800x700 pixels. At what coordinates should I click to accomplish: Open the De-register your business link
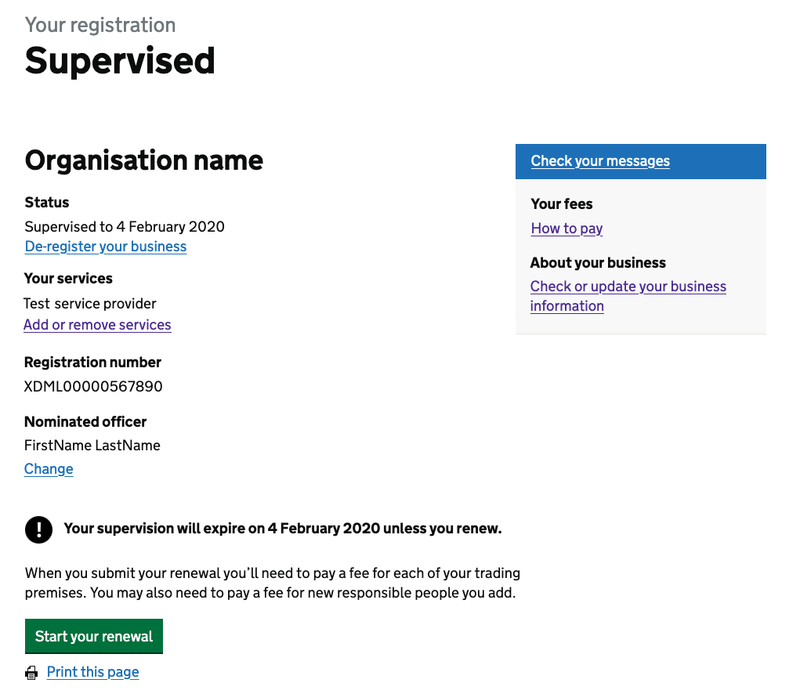[x=105, y=246]
